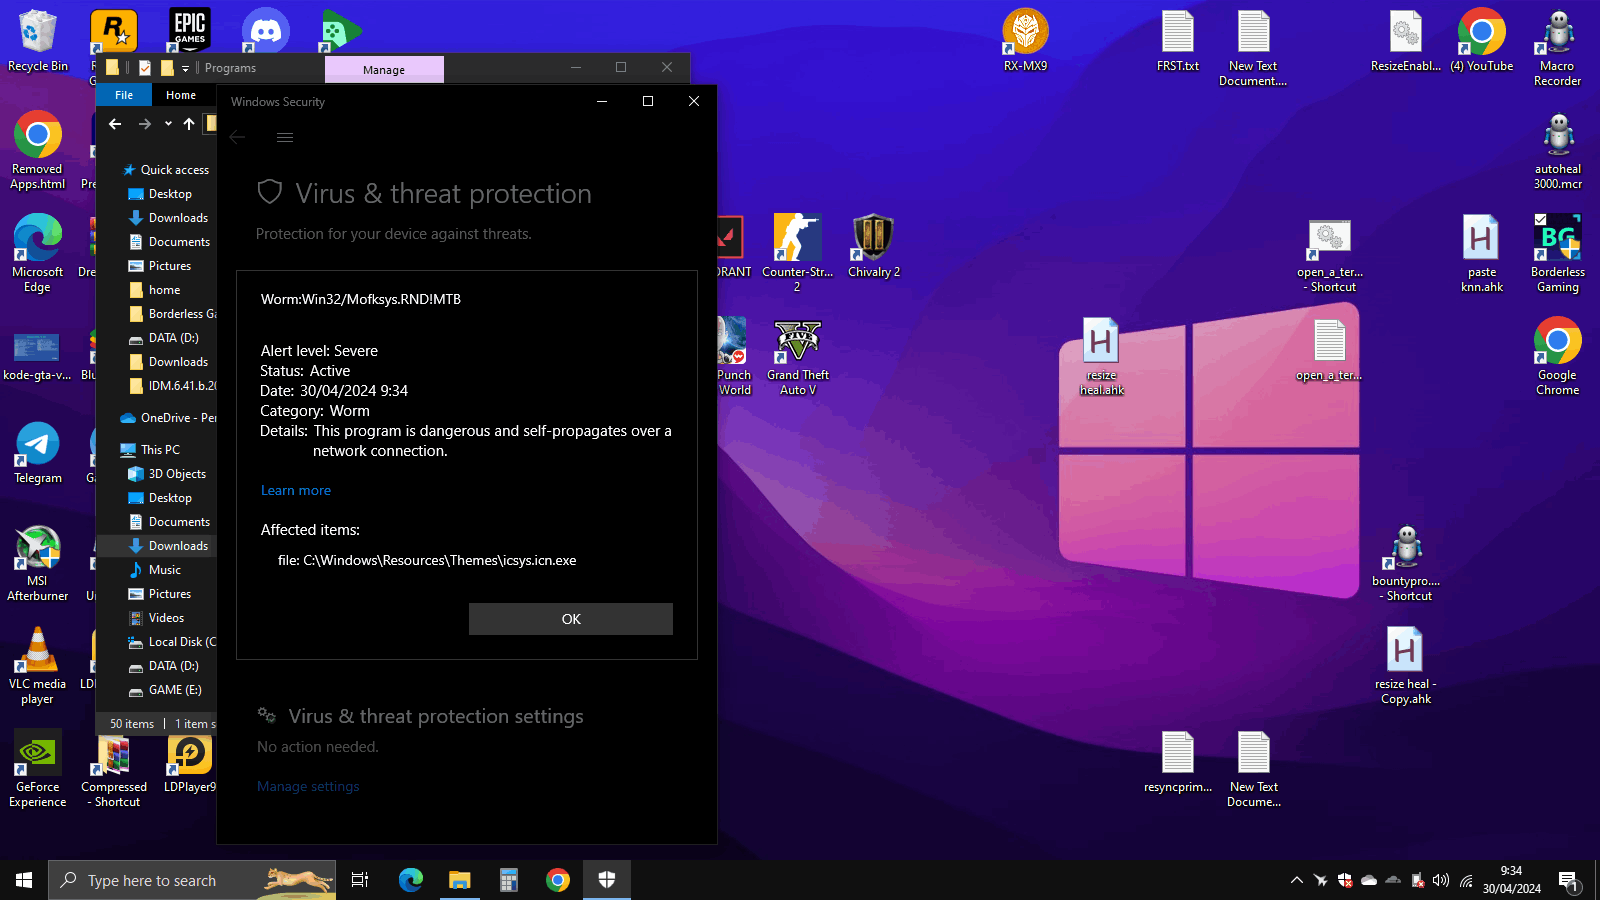Open the Quick Access Toolbar customize dropdown
The height and width of the screenshot is (900, 1600).
click(x=185, y=69)
